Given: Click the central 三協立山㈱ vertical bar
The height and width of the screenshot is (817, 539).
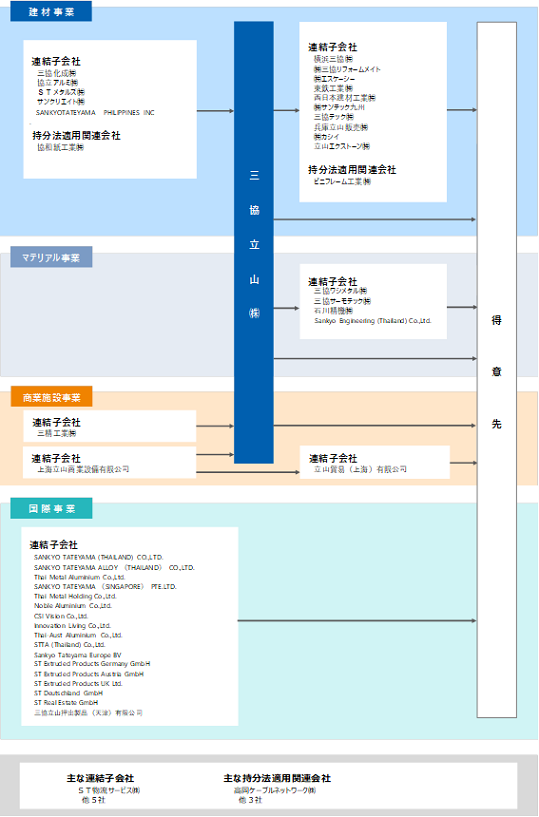Looking at the screenshot, I should [254, 242].
